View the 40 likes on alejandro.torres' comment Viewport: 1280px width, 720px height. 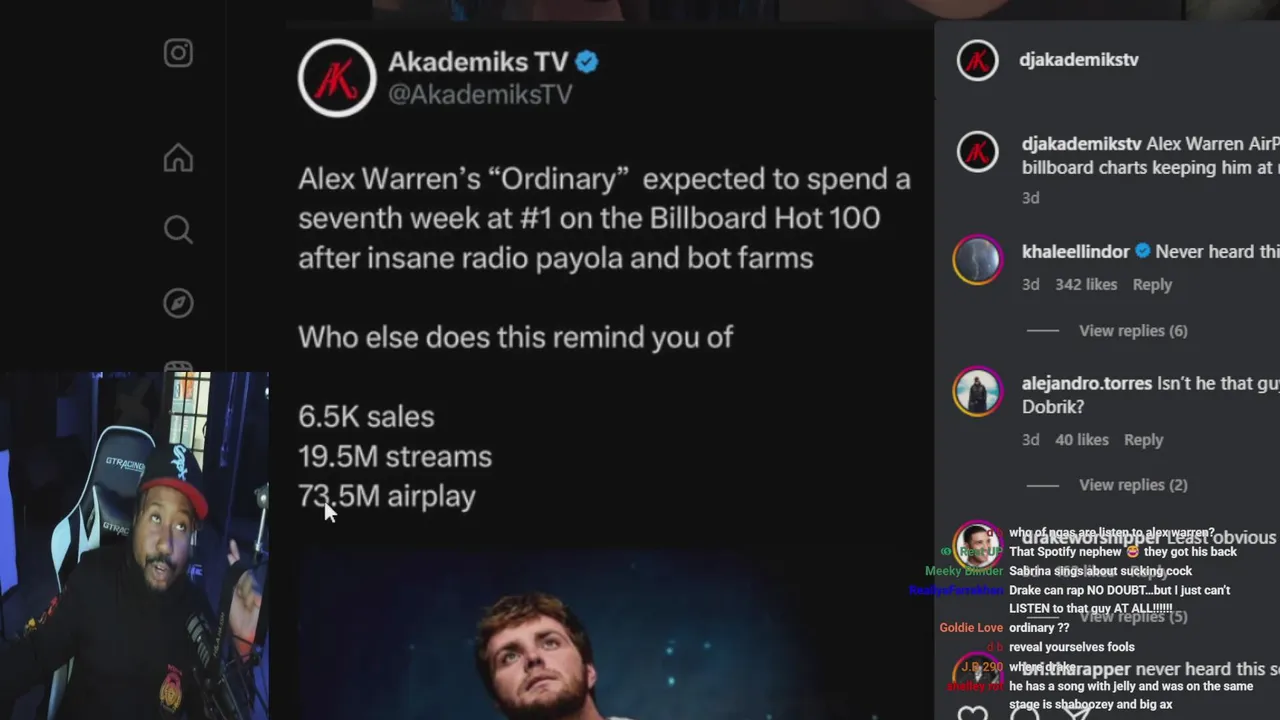(1082, 439)
